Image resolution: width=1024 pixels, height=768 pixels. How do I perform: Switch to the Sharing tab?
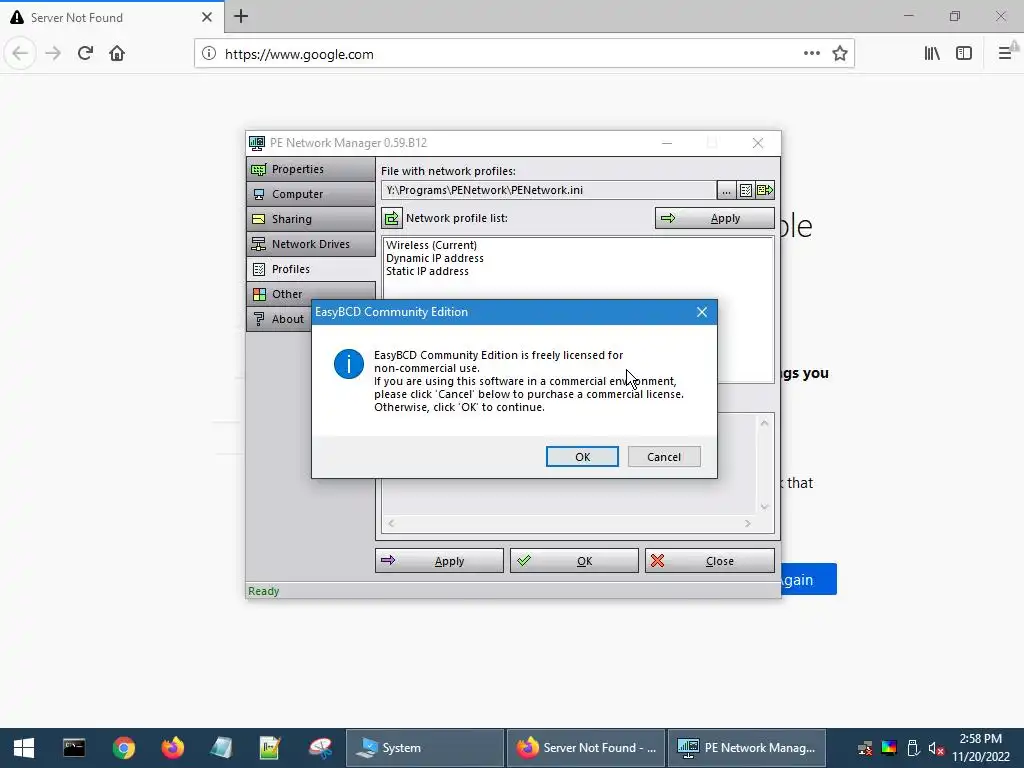click(x=311, y=219)
